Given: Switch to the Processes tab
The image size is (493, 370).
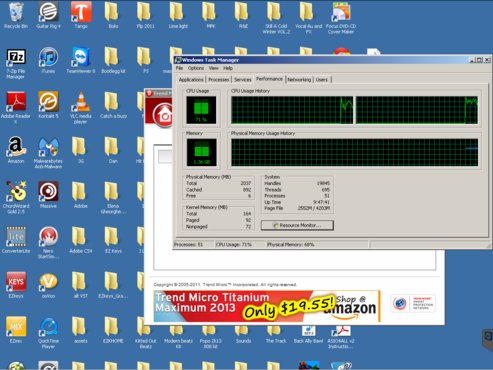Looking at the screenshot, I should tap(219, 80).
